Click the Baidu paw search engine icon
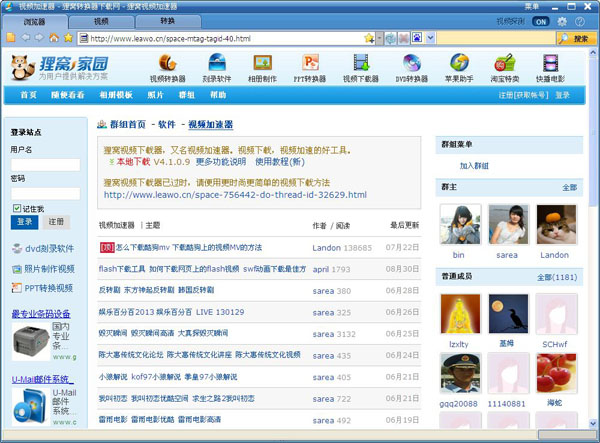 click(417, 38)
